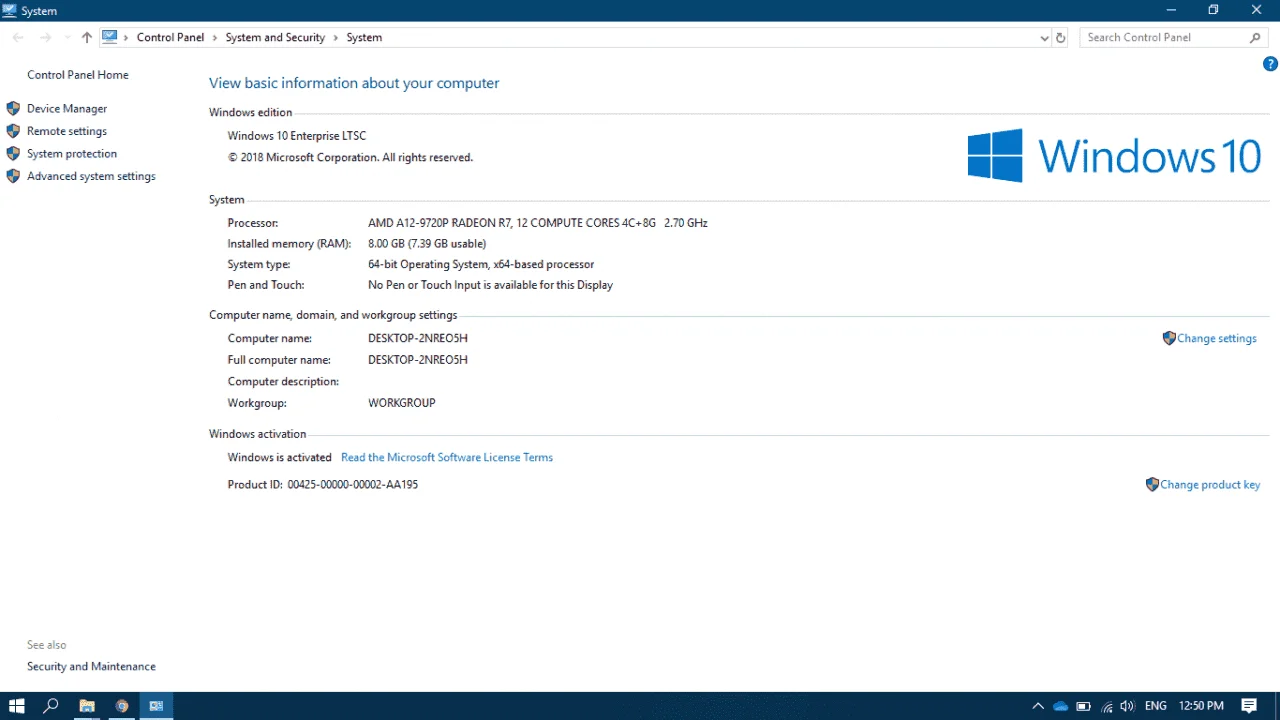This screenshot has width=1280, height=720.
Task: Click the shield icon beside Advanced system settings
Action: pyautogui.click(x=13, y=176)
